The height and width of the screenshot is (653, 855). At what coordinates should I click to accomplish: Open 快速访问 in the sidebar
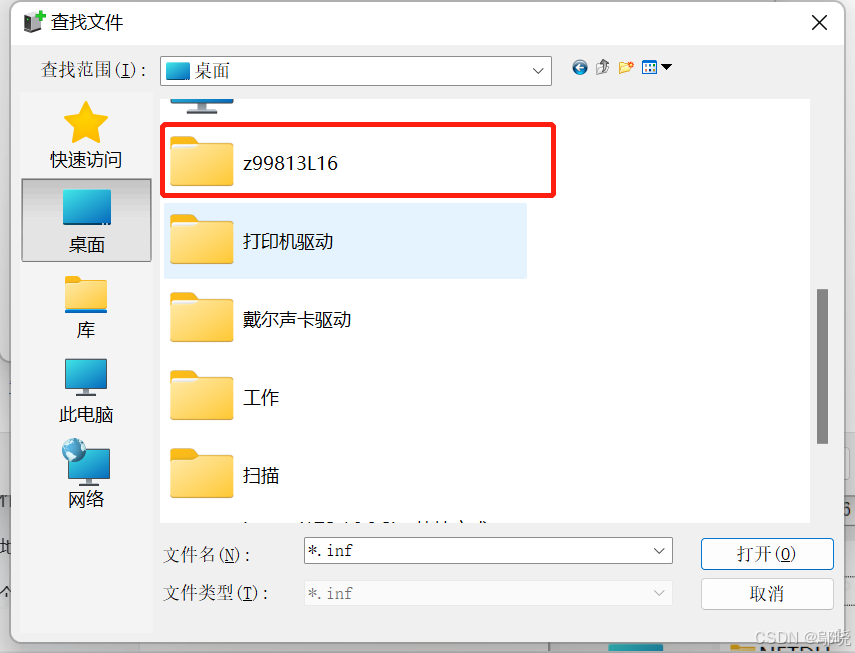coord(86,135)
